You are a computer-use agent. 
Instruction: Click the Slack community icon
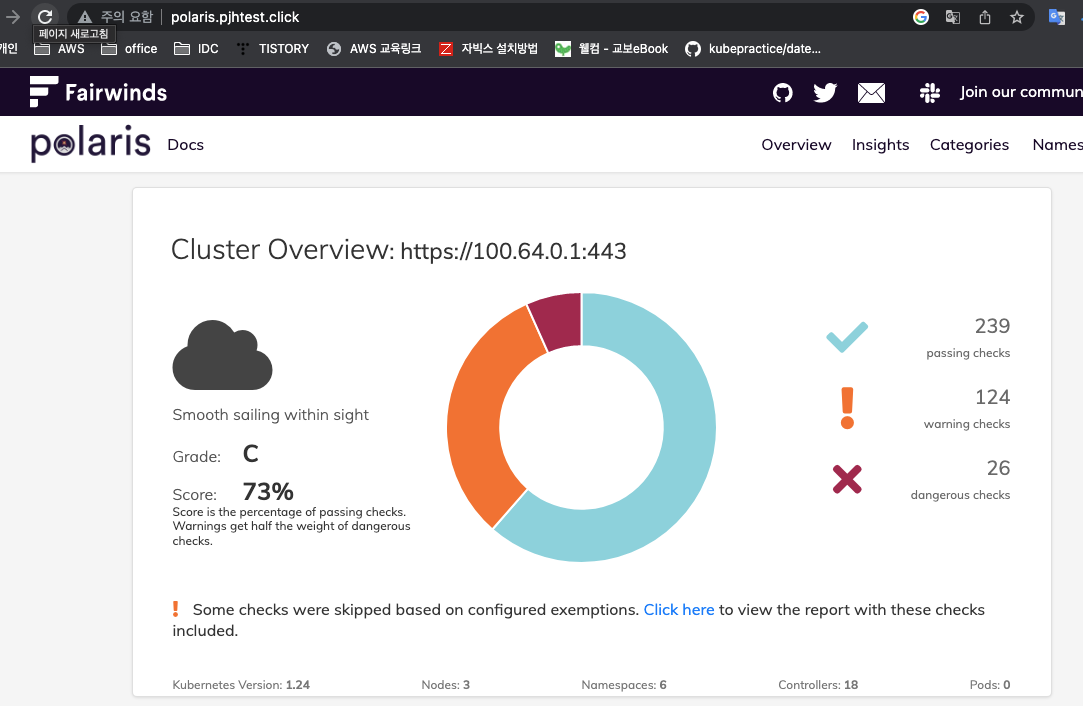[930, 93]
